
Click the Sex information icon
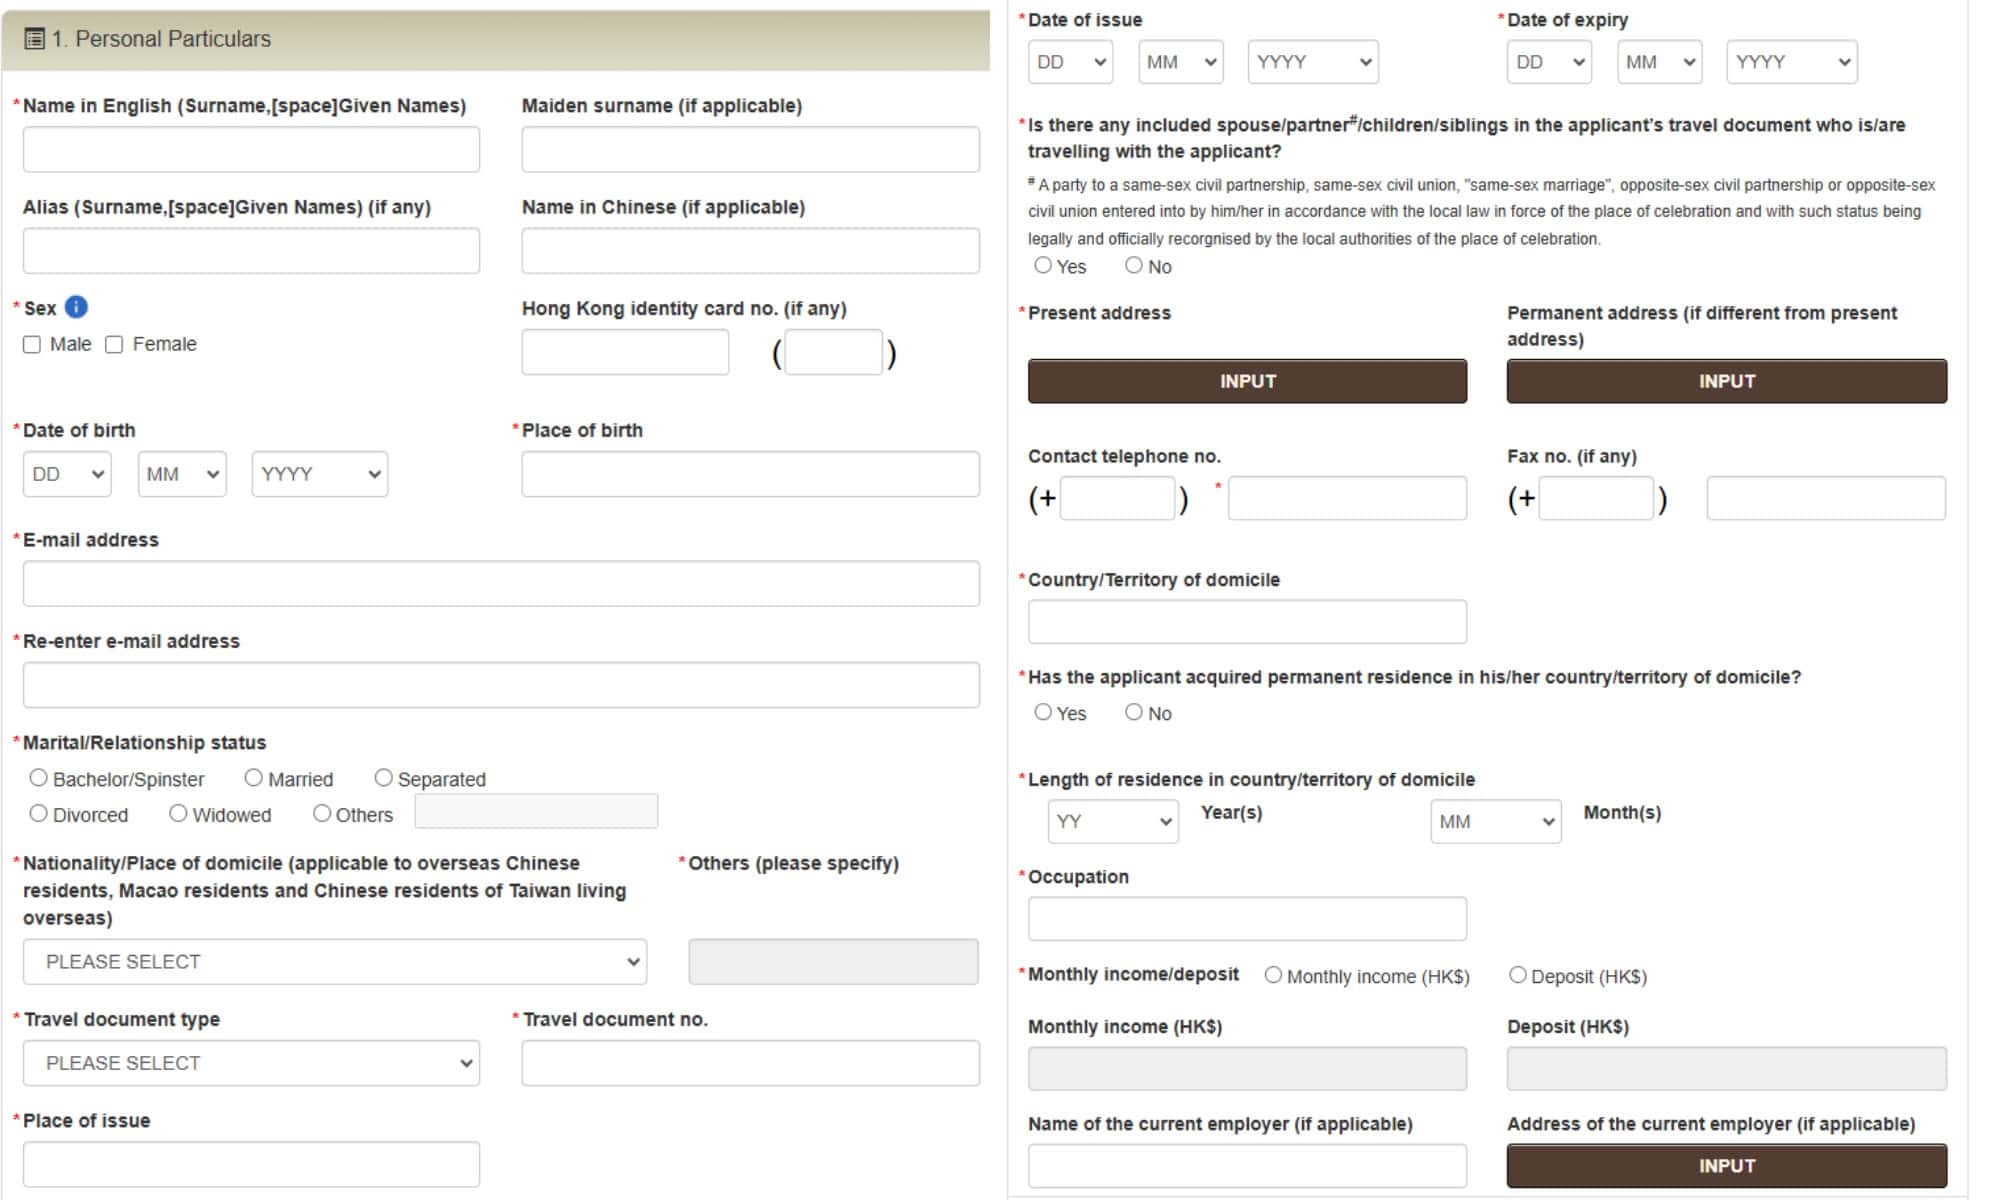(x=76, y=307)
